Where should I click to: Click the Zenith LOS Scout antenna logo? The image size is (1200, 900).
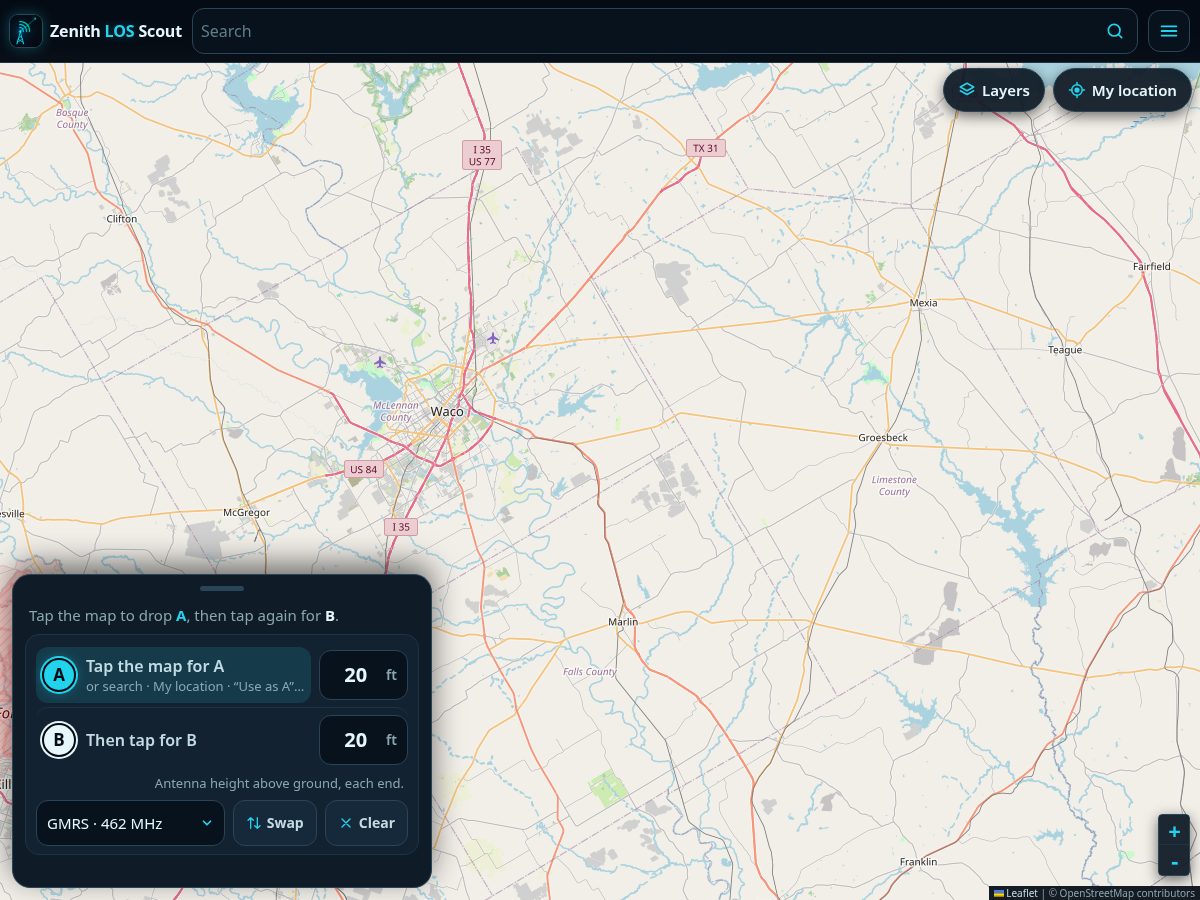[26, 31]
